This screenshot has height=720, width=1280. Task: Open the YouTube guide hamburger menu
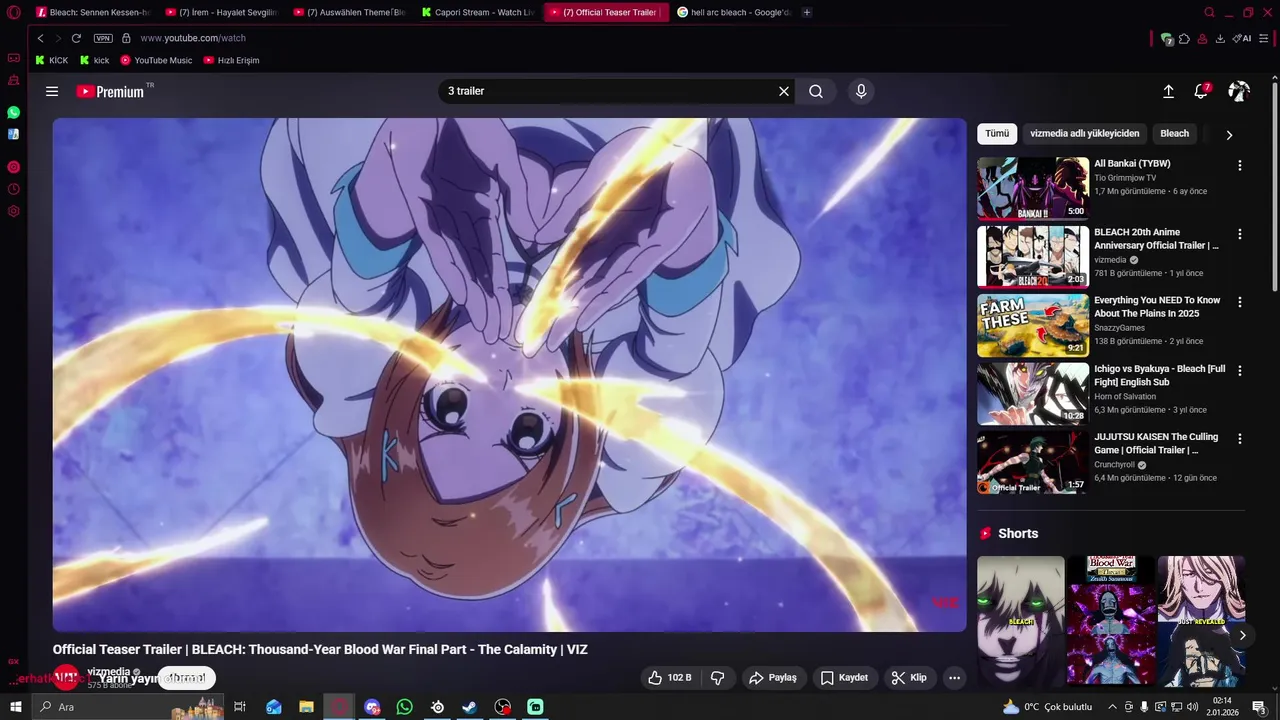tap(52, 91)
